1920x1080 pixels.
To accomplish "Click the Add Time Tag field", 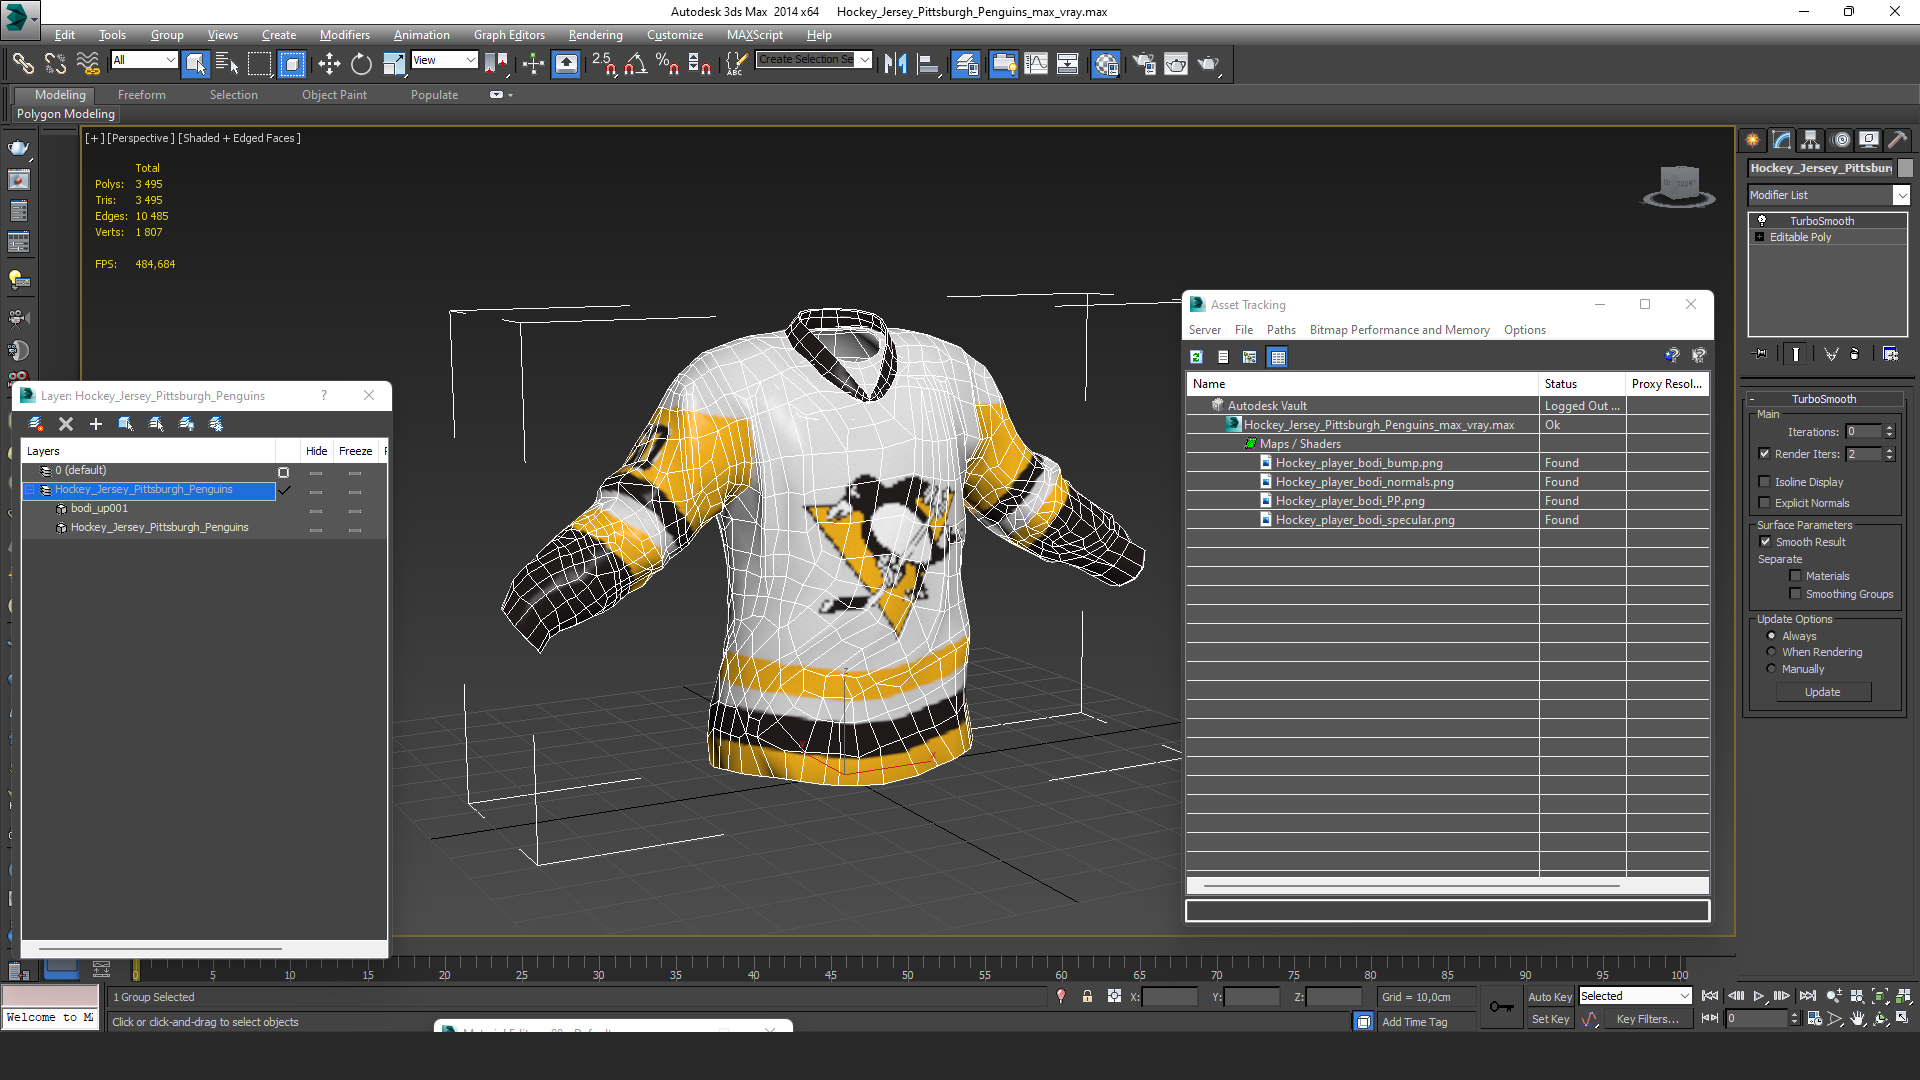I will [1426, 1022].
